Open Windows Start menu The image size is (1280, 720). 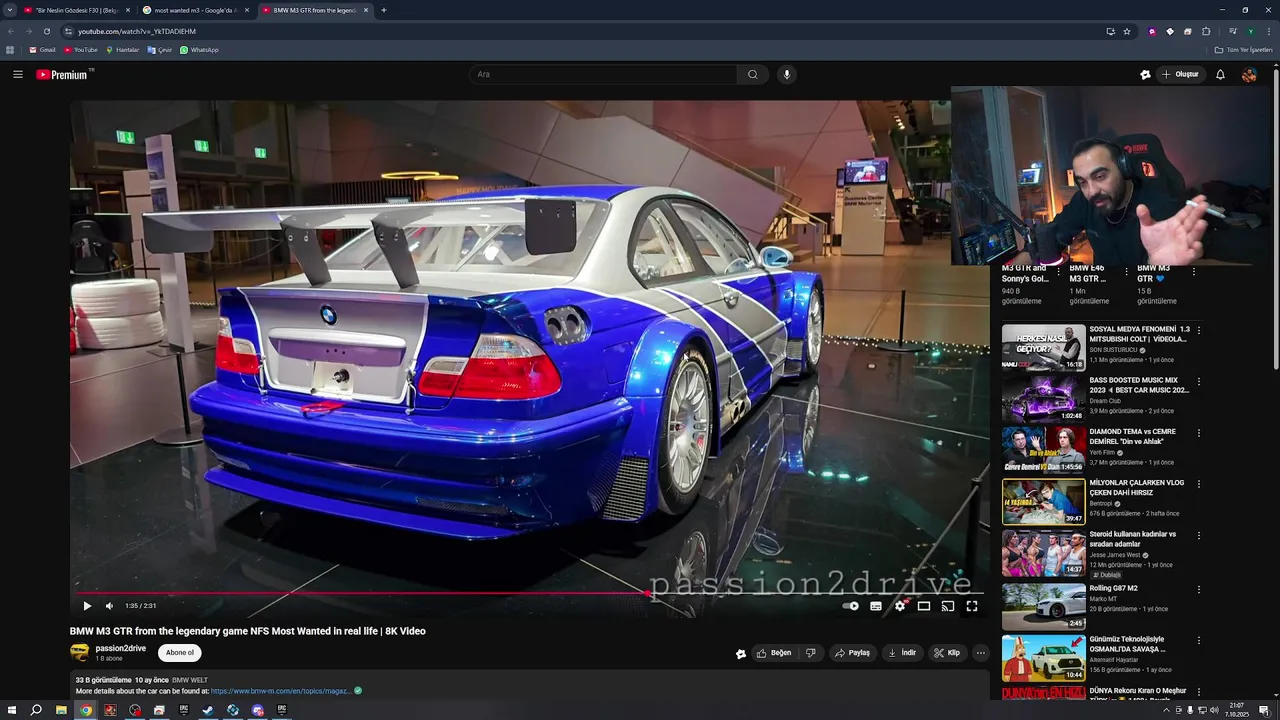coord(11,710)
